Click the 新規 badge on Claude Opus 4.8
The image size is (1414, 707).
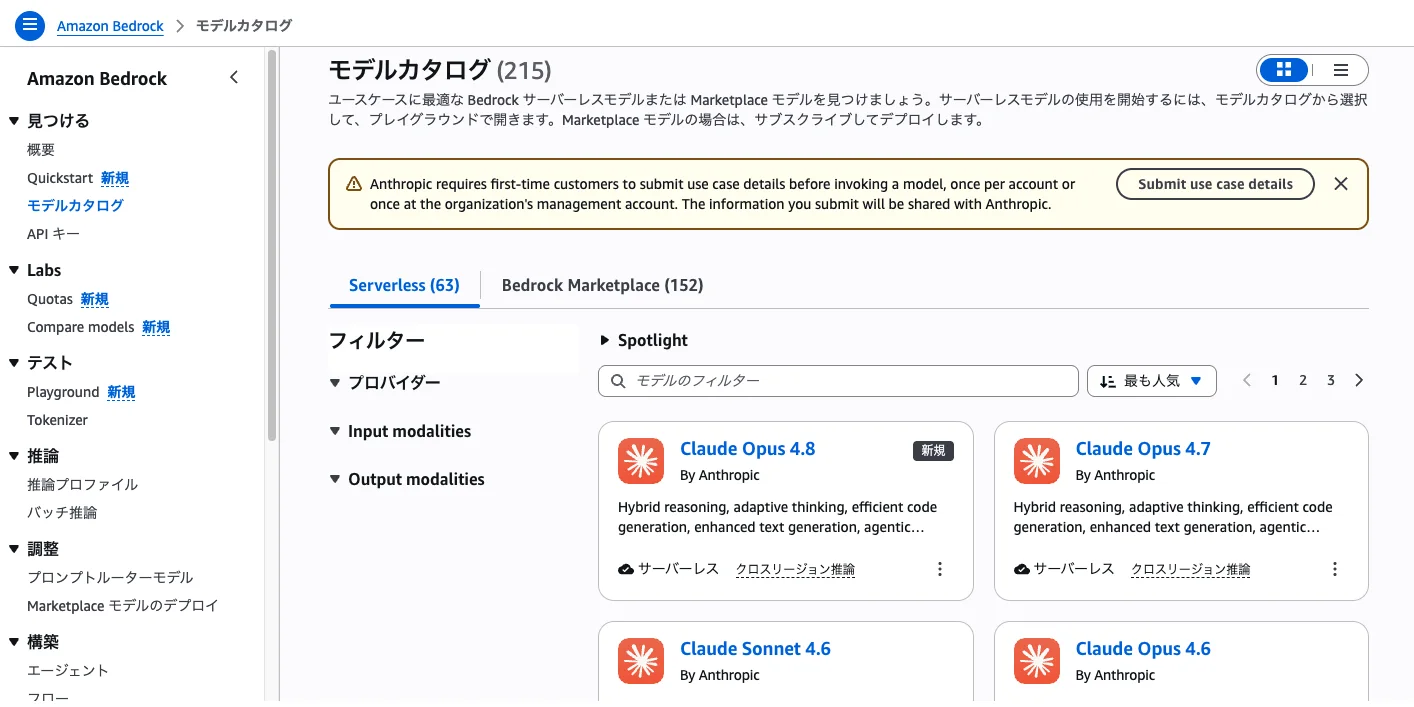click(933, 451)
